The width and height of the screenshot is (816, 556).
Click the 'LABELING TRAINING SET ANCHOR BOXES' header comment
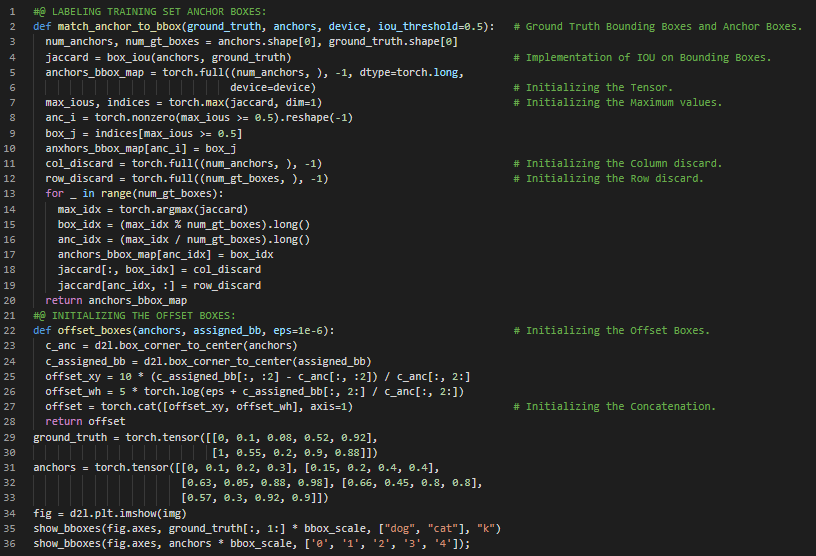pyautogui.click(x=143, y=11)
